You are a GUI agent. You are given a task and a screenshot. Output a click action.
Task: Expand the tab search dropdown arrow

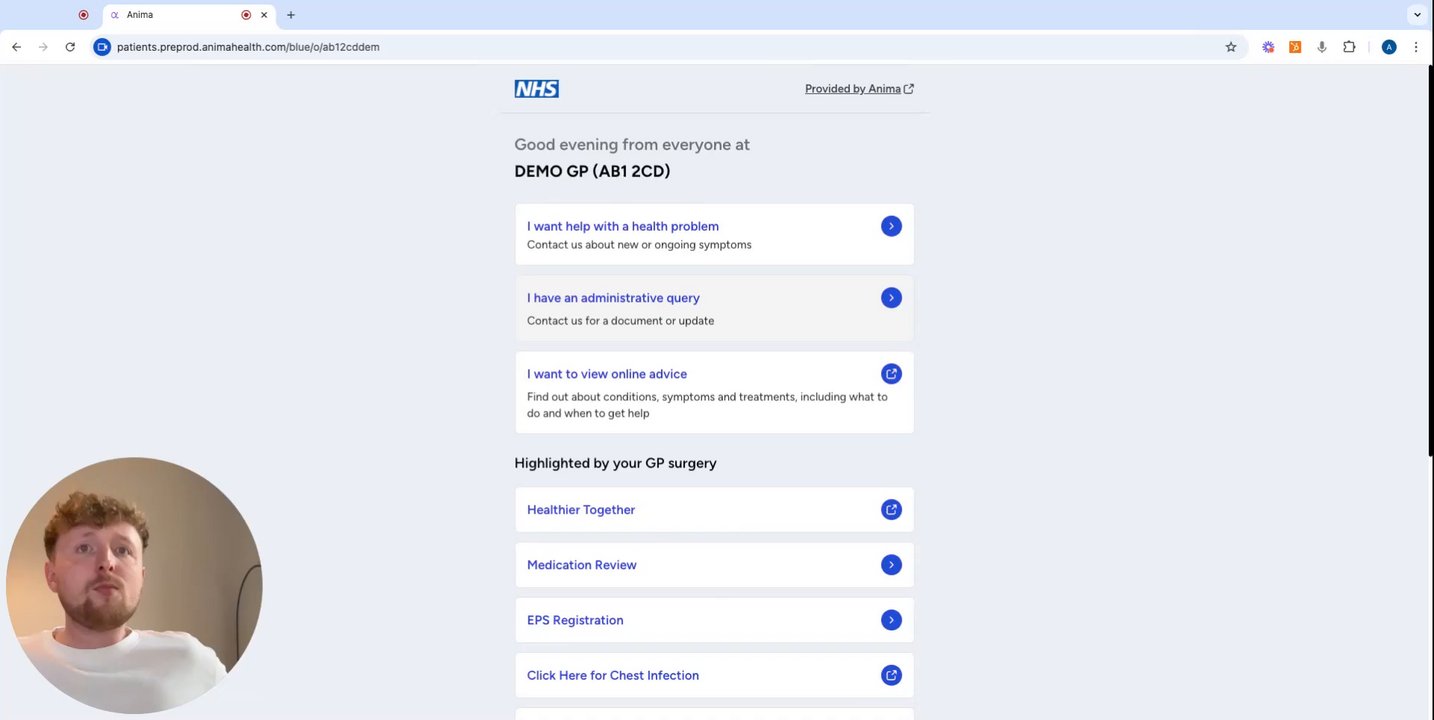[1417, 15]
